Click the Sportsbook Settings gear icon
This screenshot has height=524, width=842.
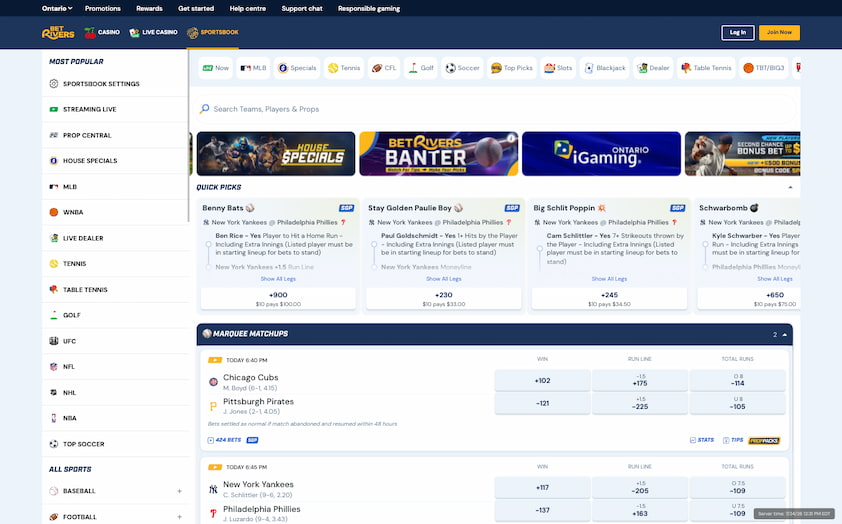(54, 84)
